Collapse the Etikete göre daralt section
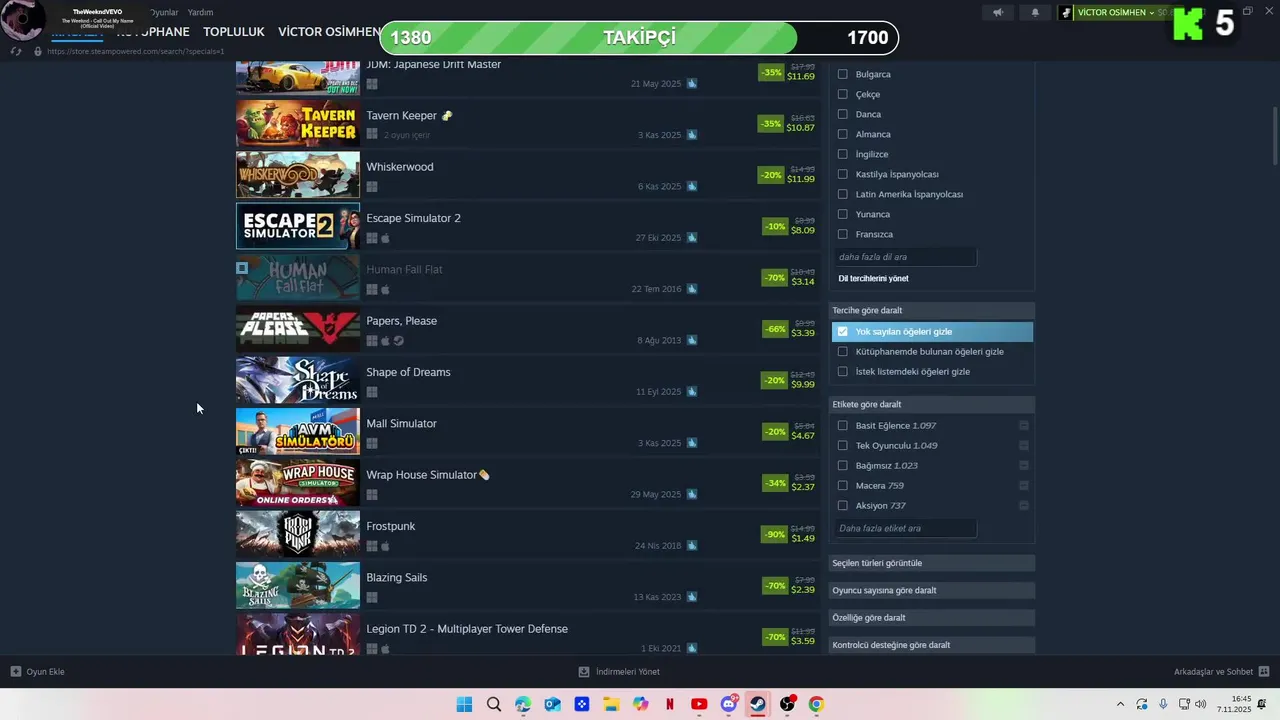Image resolution: width=1280 pixels, height=720 pixels. [932, 404]
